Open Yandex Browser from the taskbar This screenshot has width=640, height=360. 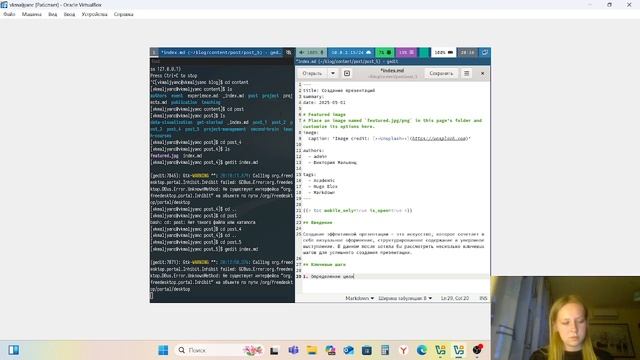click(403, 350)
